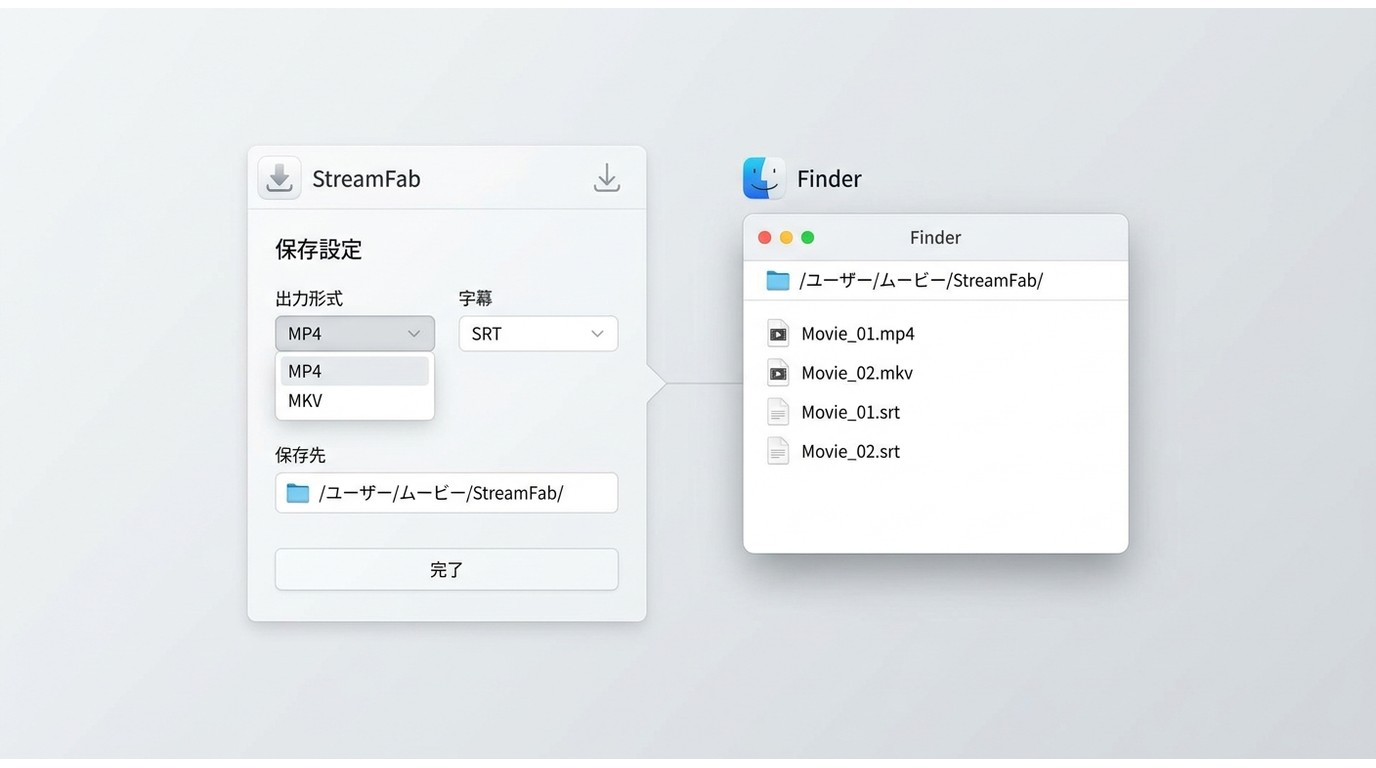Screen dimensions: 1376x768
Task: Click the 保存先 label
Action: (x=300, y=455)
